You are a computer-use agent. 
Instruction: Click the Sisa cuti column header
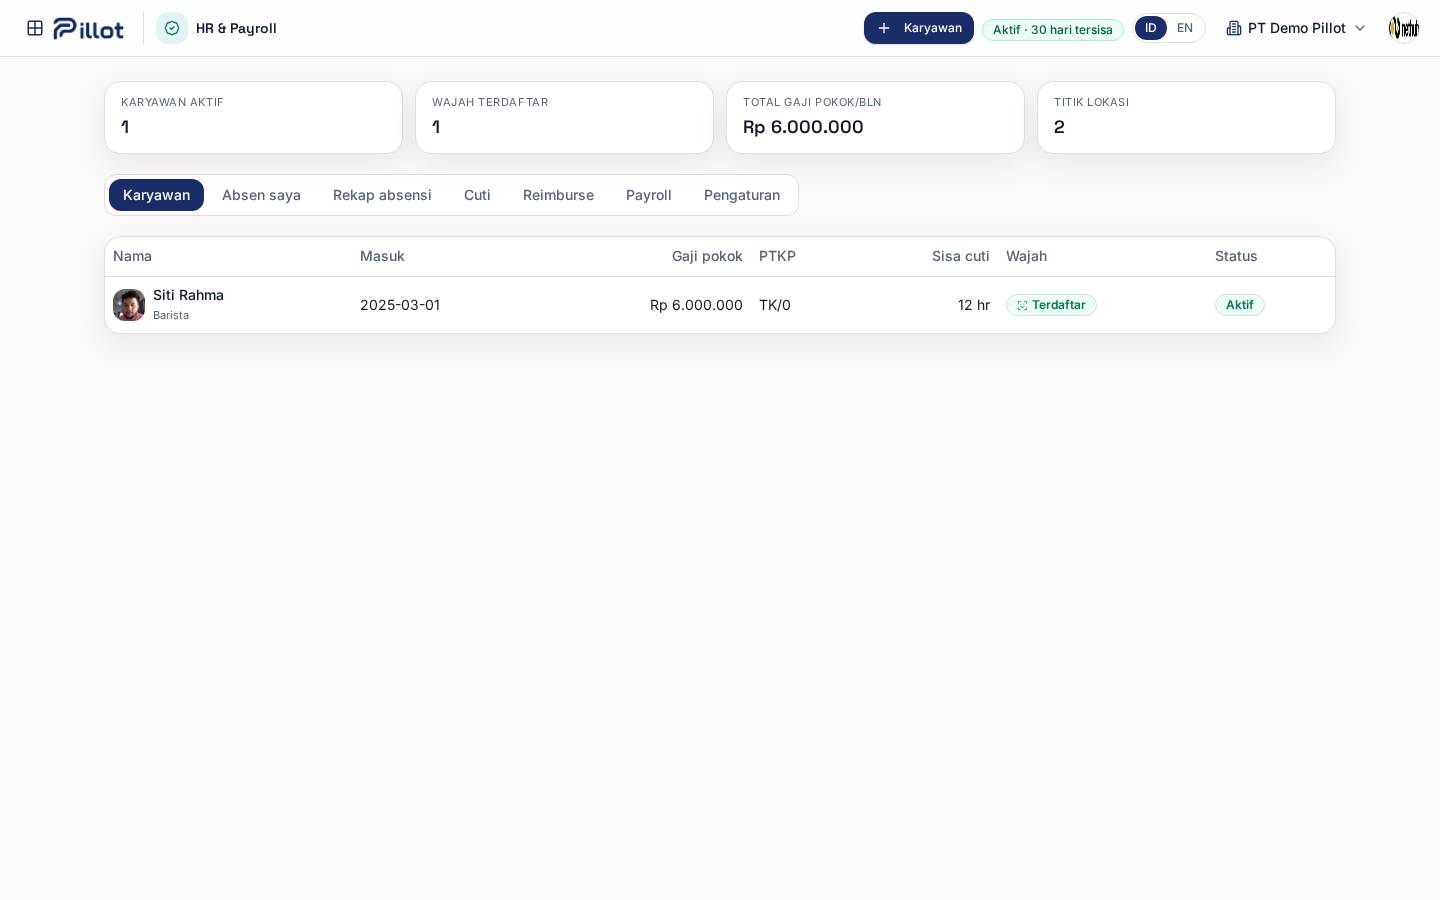(x=961, y=256)
